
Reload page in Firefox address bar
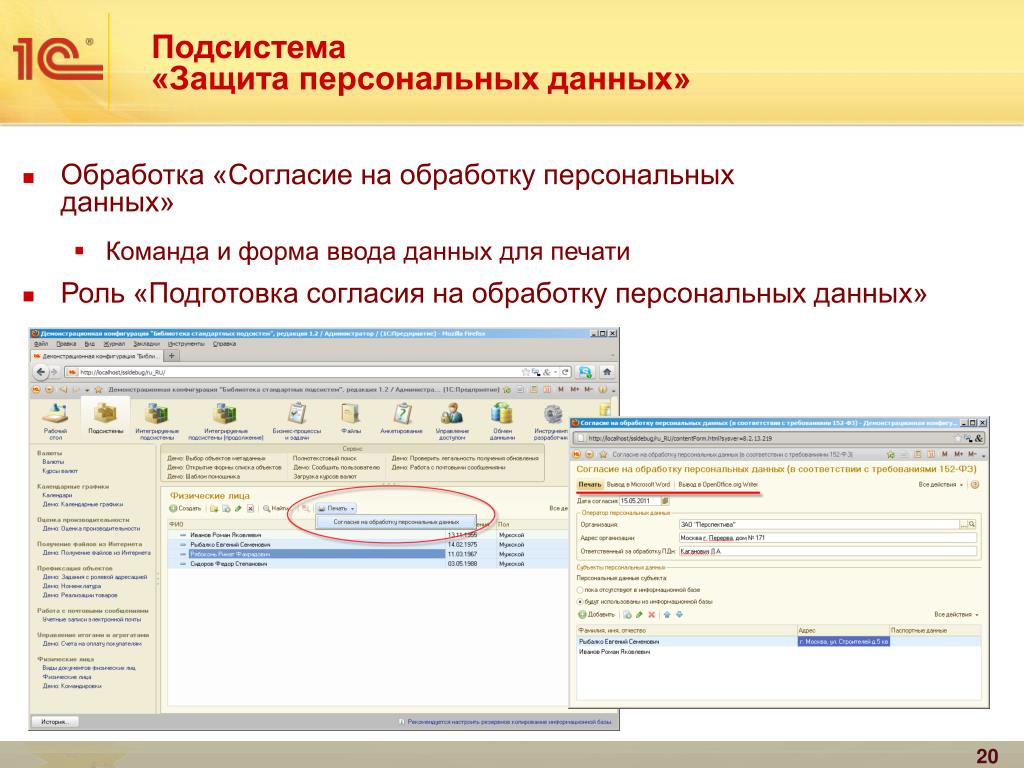coord(566,372)
